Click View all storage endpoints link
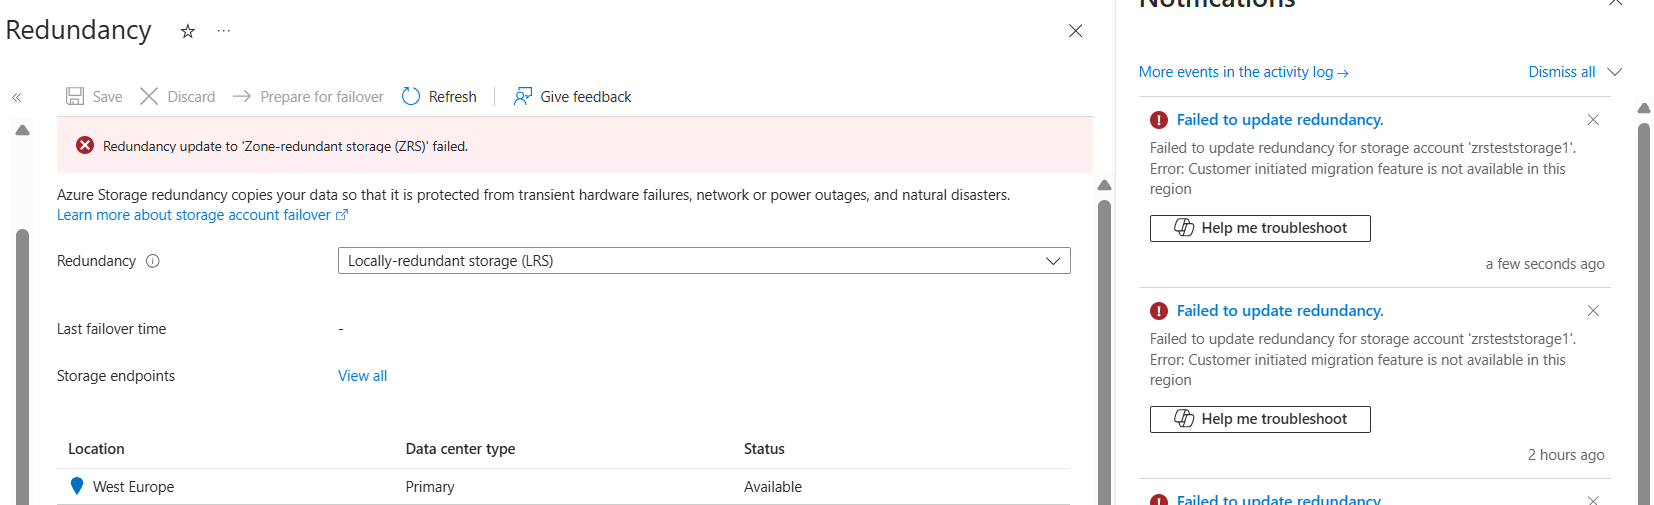Image resolution: width=1654 pixels, height=505 pixels. (x=362, y=376)
